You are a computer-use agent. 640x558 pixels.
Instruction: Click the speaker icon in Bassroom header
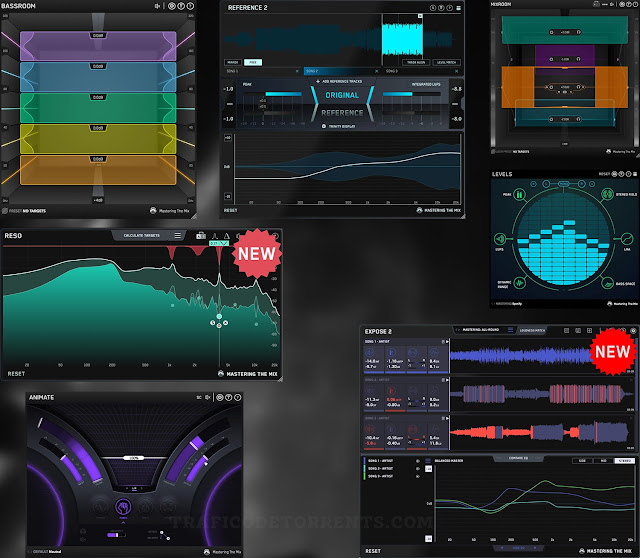click(158, 6)
